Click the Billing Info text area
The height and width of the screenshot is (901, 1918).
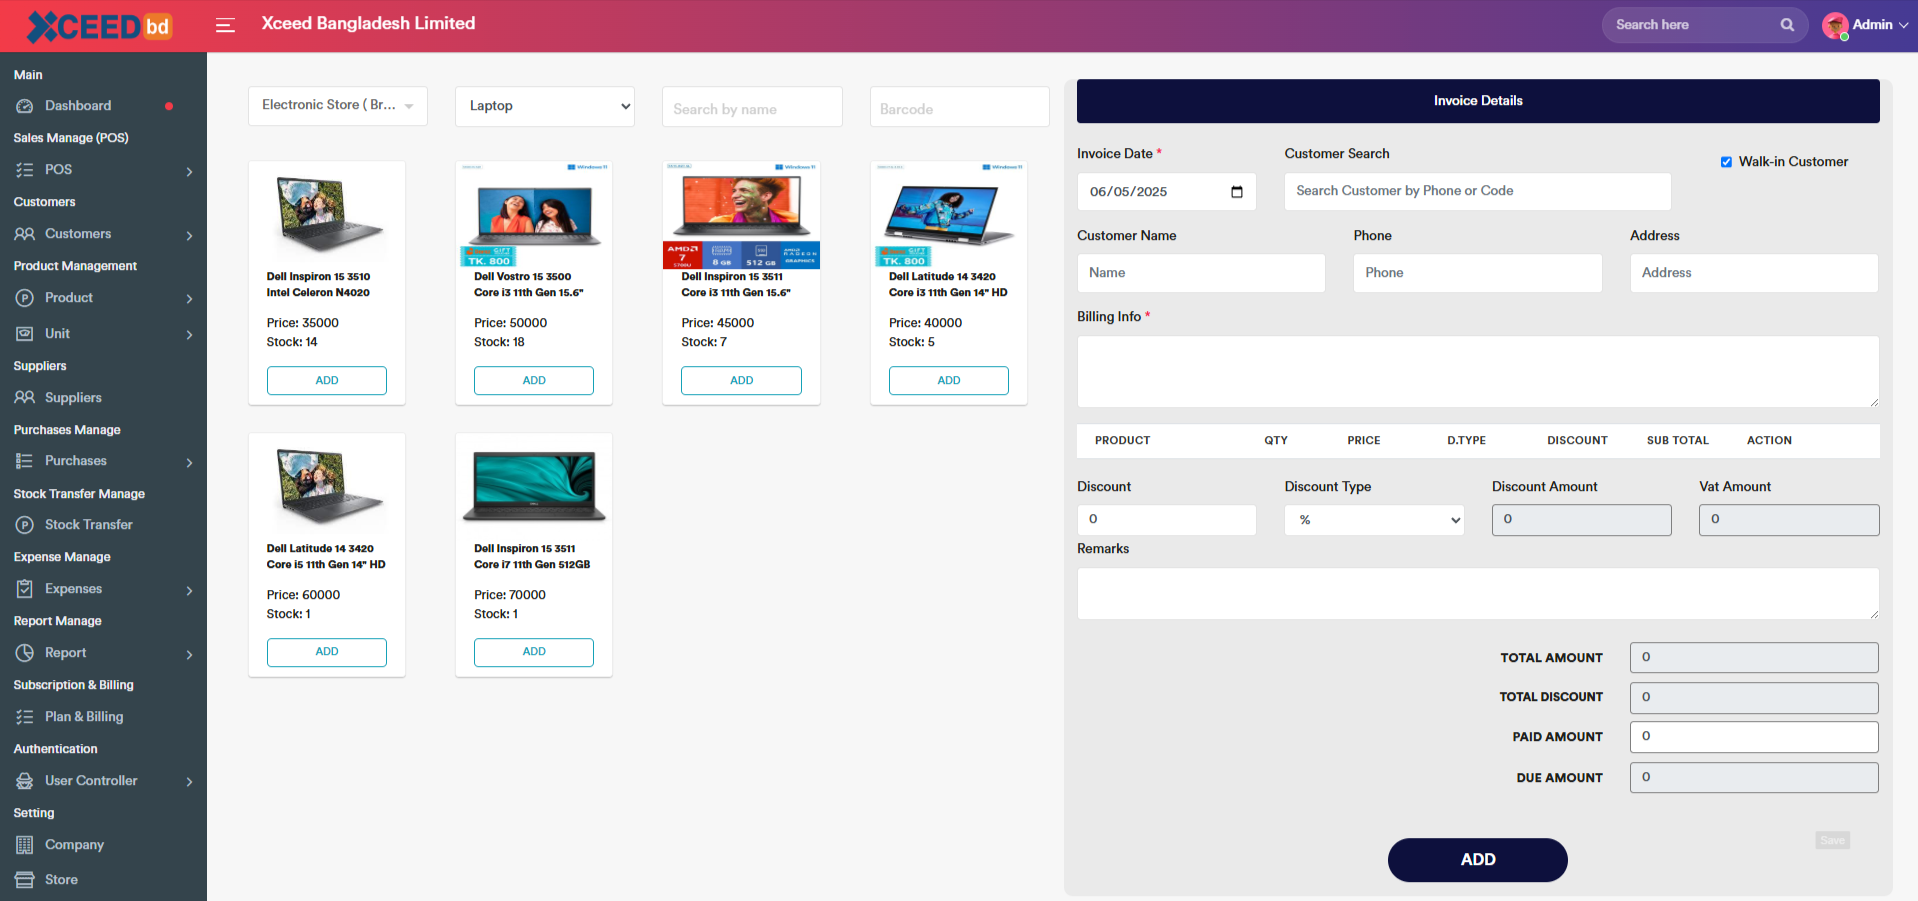coord(1478,371)
